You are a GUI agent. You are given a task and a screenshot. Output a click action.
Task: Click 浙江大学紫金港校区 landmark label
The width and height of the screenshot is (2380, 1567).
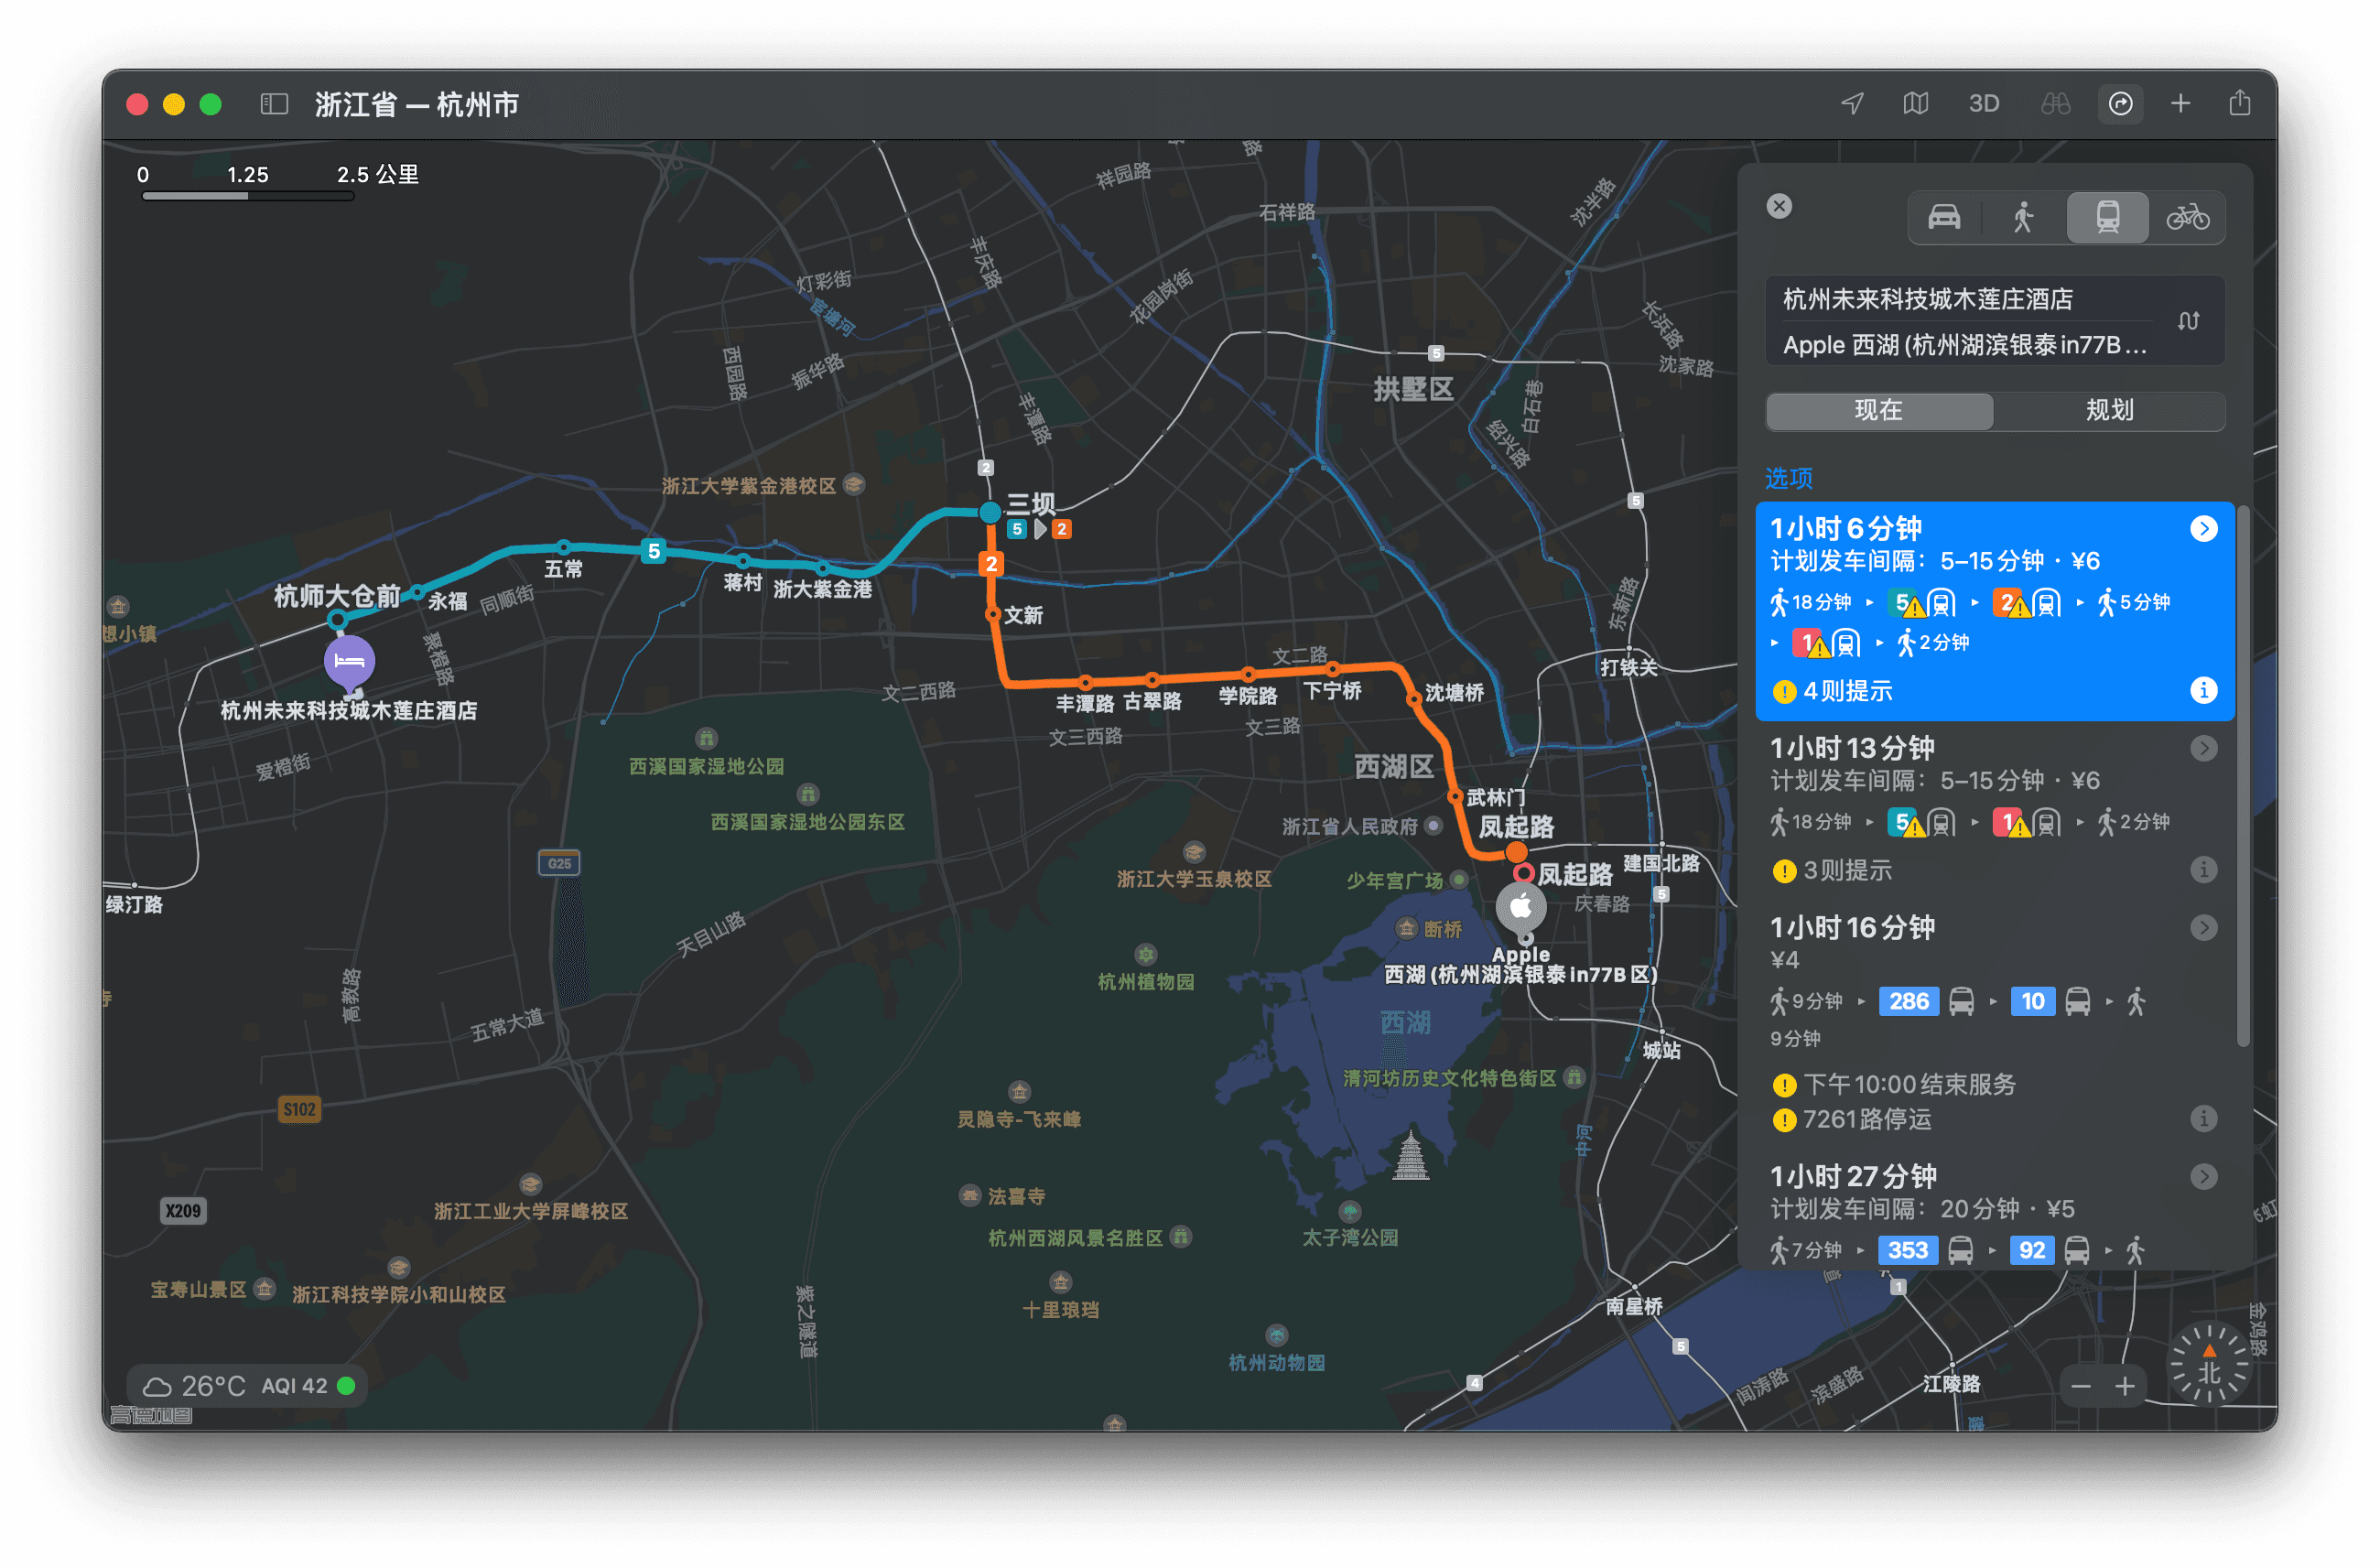(x=748, y=486)
